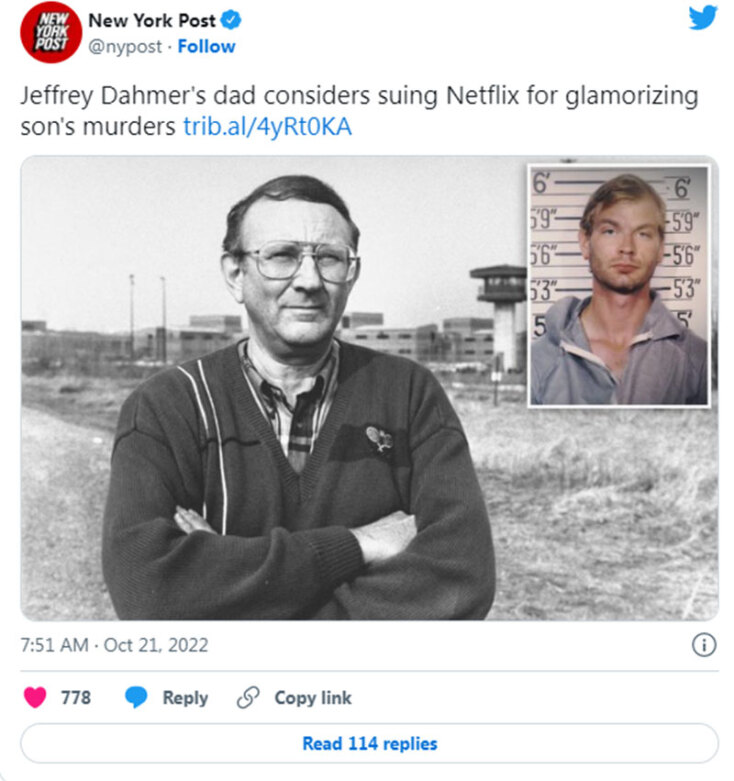Click the blue reply speech bubble icon
The height and width of the screenshot is (781, 734).
click(x=136, y=697)
